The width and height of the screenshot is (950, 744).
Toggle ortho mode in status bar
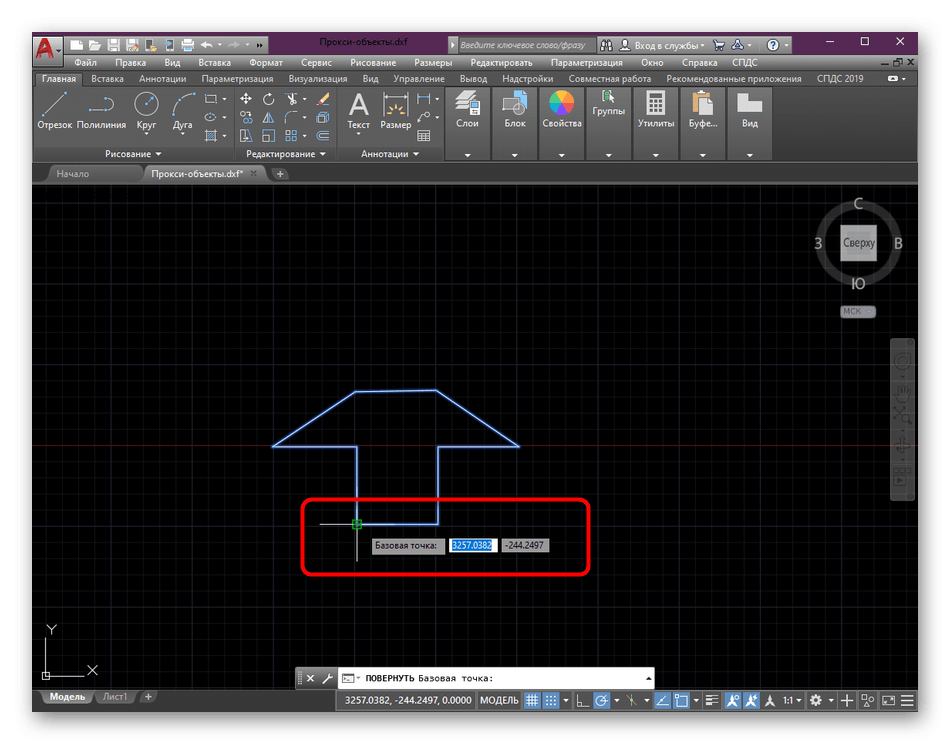coord(582,700)
